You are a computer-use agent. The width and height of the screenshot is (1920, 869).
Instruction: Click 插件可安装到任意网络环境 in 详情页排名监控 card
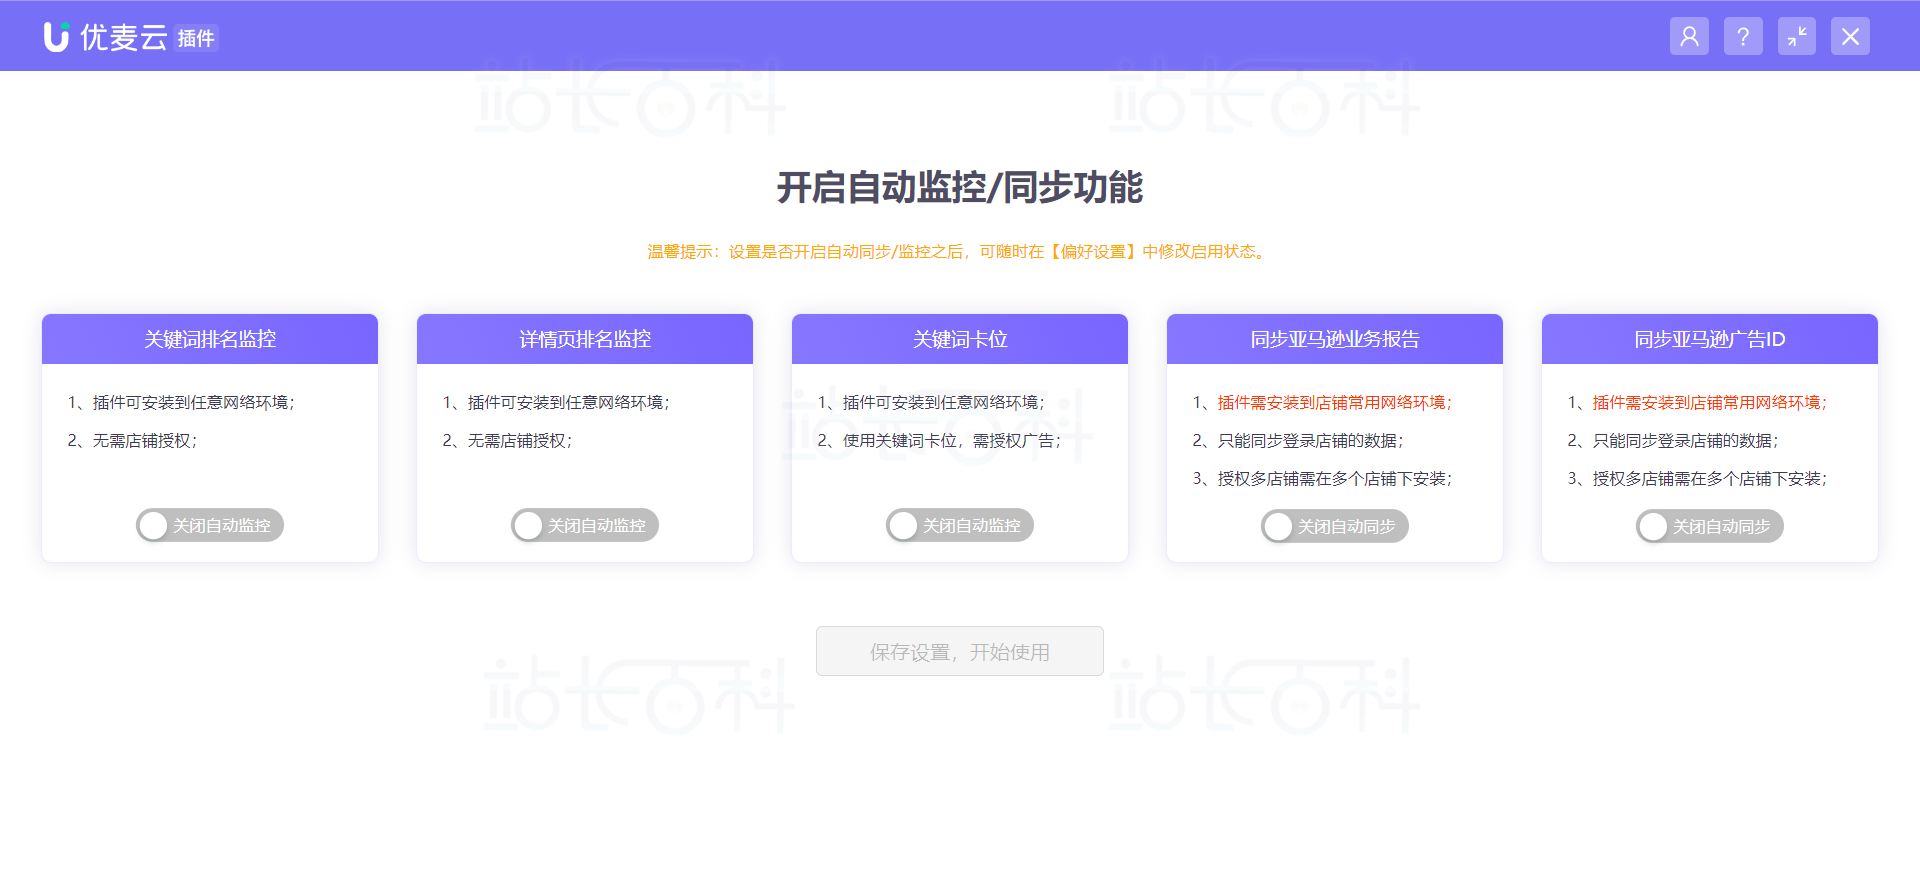coord(568,403)
